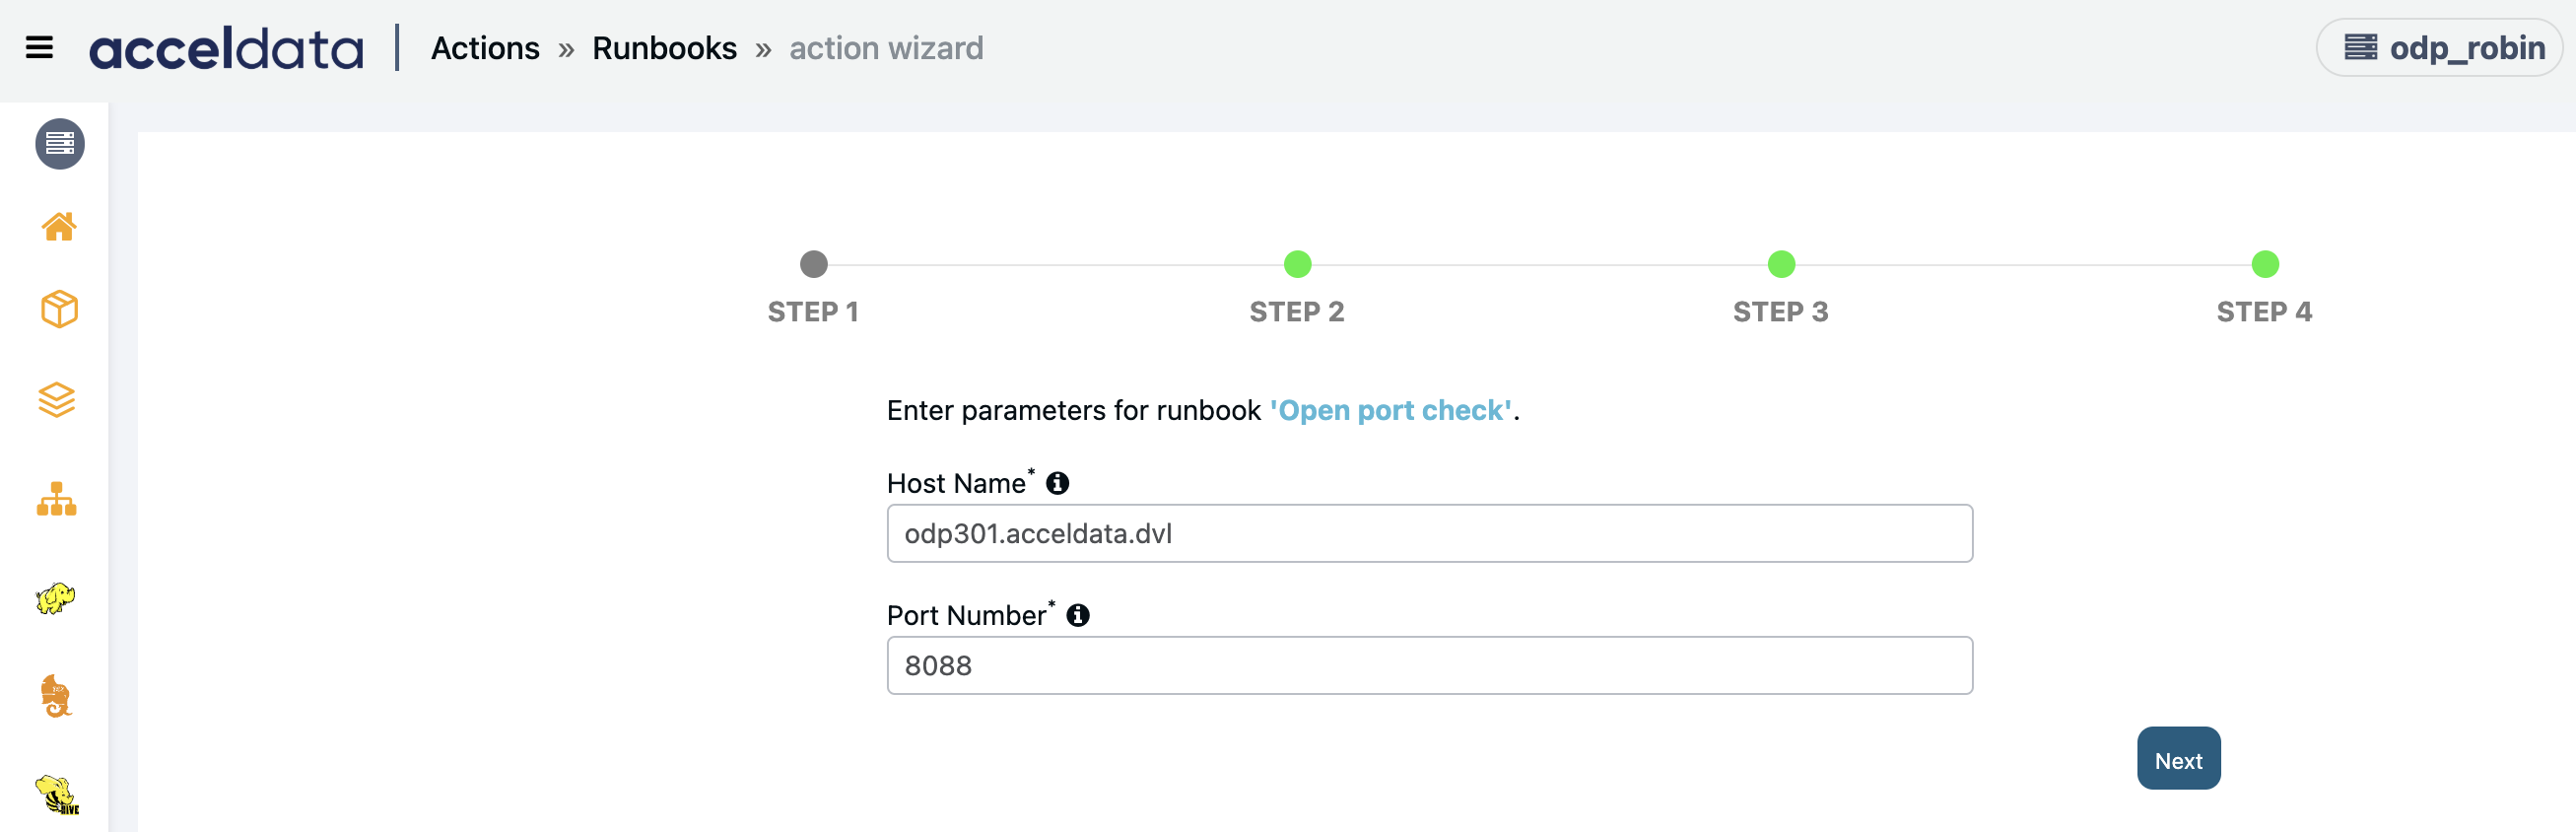Show info tooltip for Host Name

[x=1057, y=483]
